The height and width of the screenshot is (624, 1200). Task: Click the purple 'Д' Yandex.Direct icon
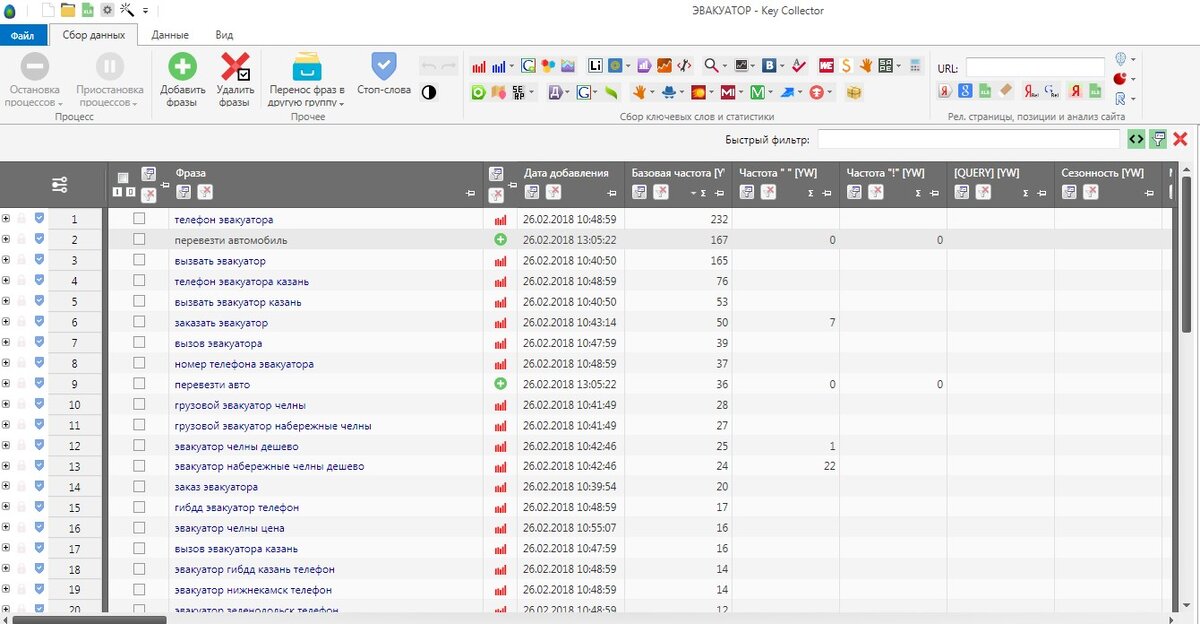[x=555, y=92]
